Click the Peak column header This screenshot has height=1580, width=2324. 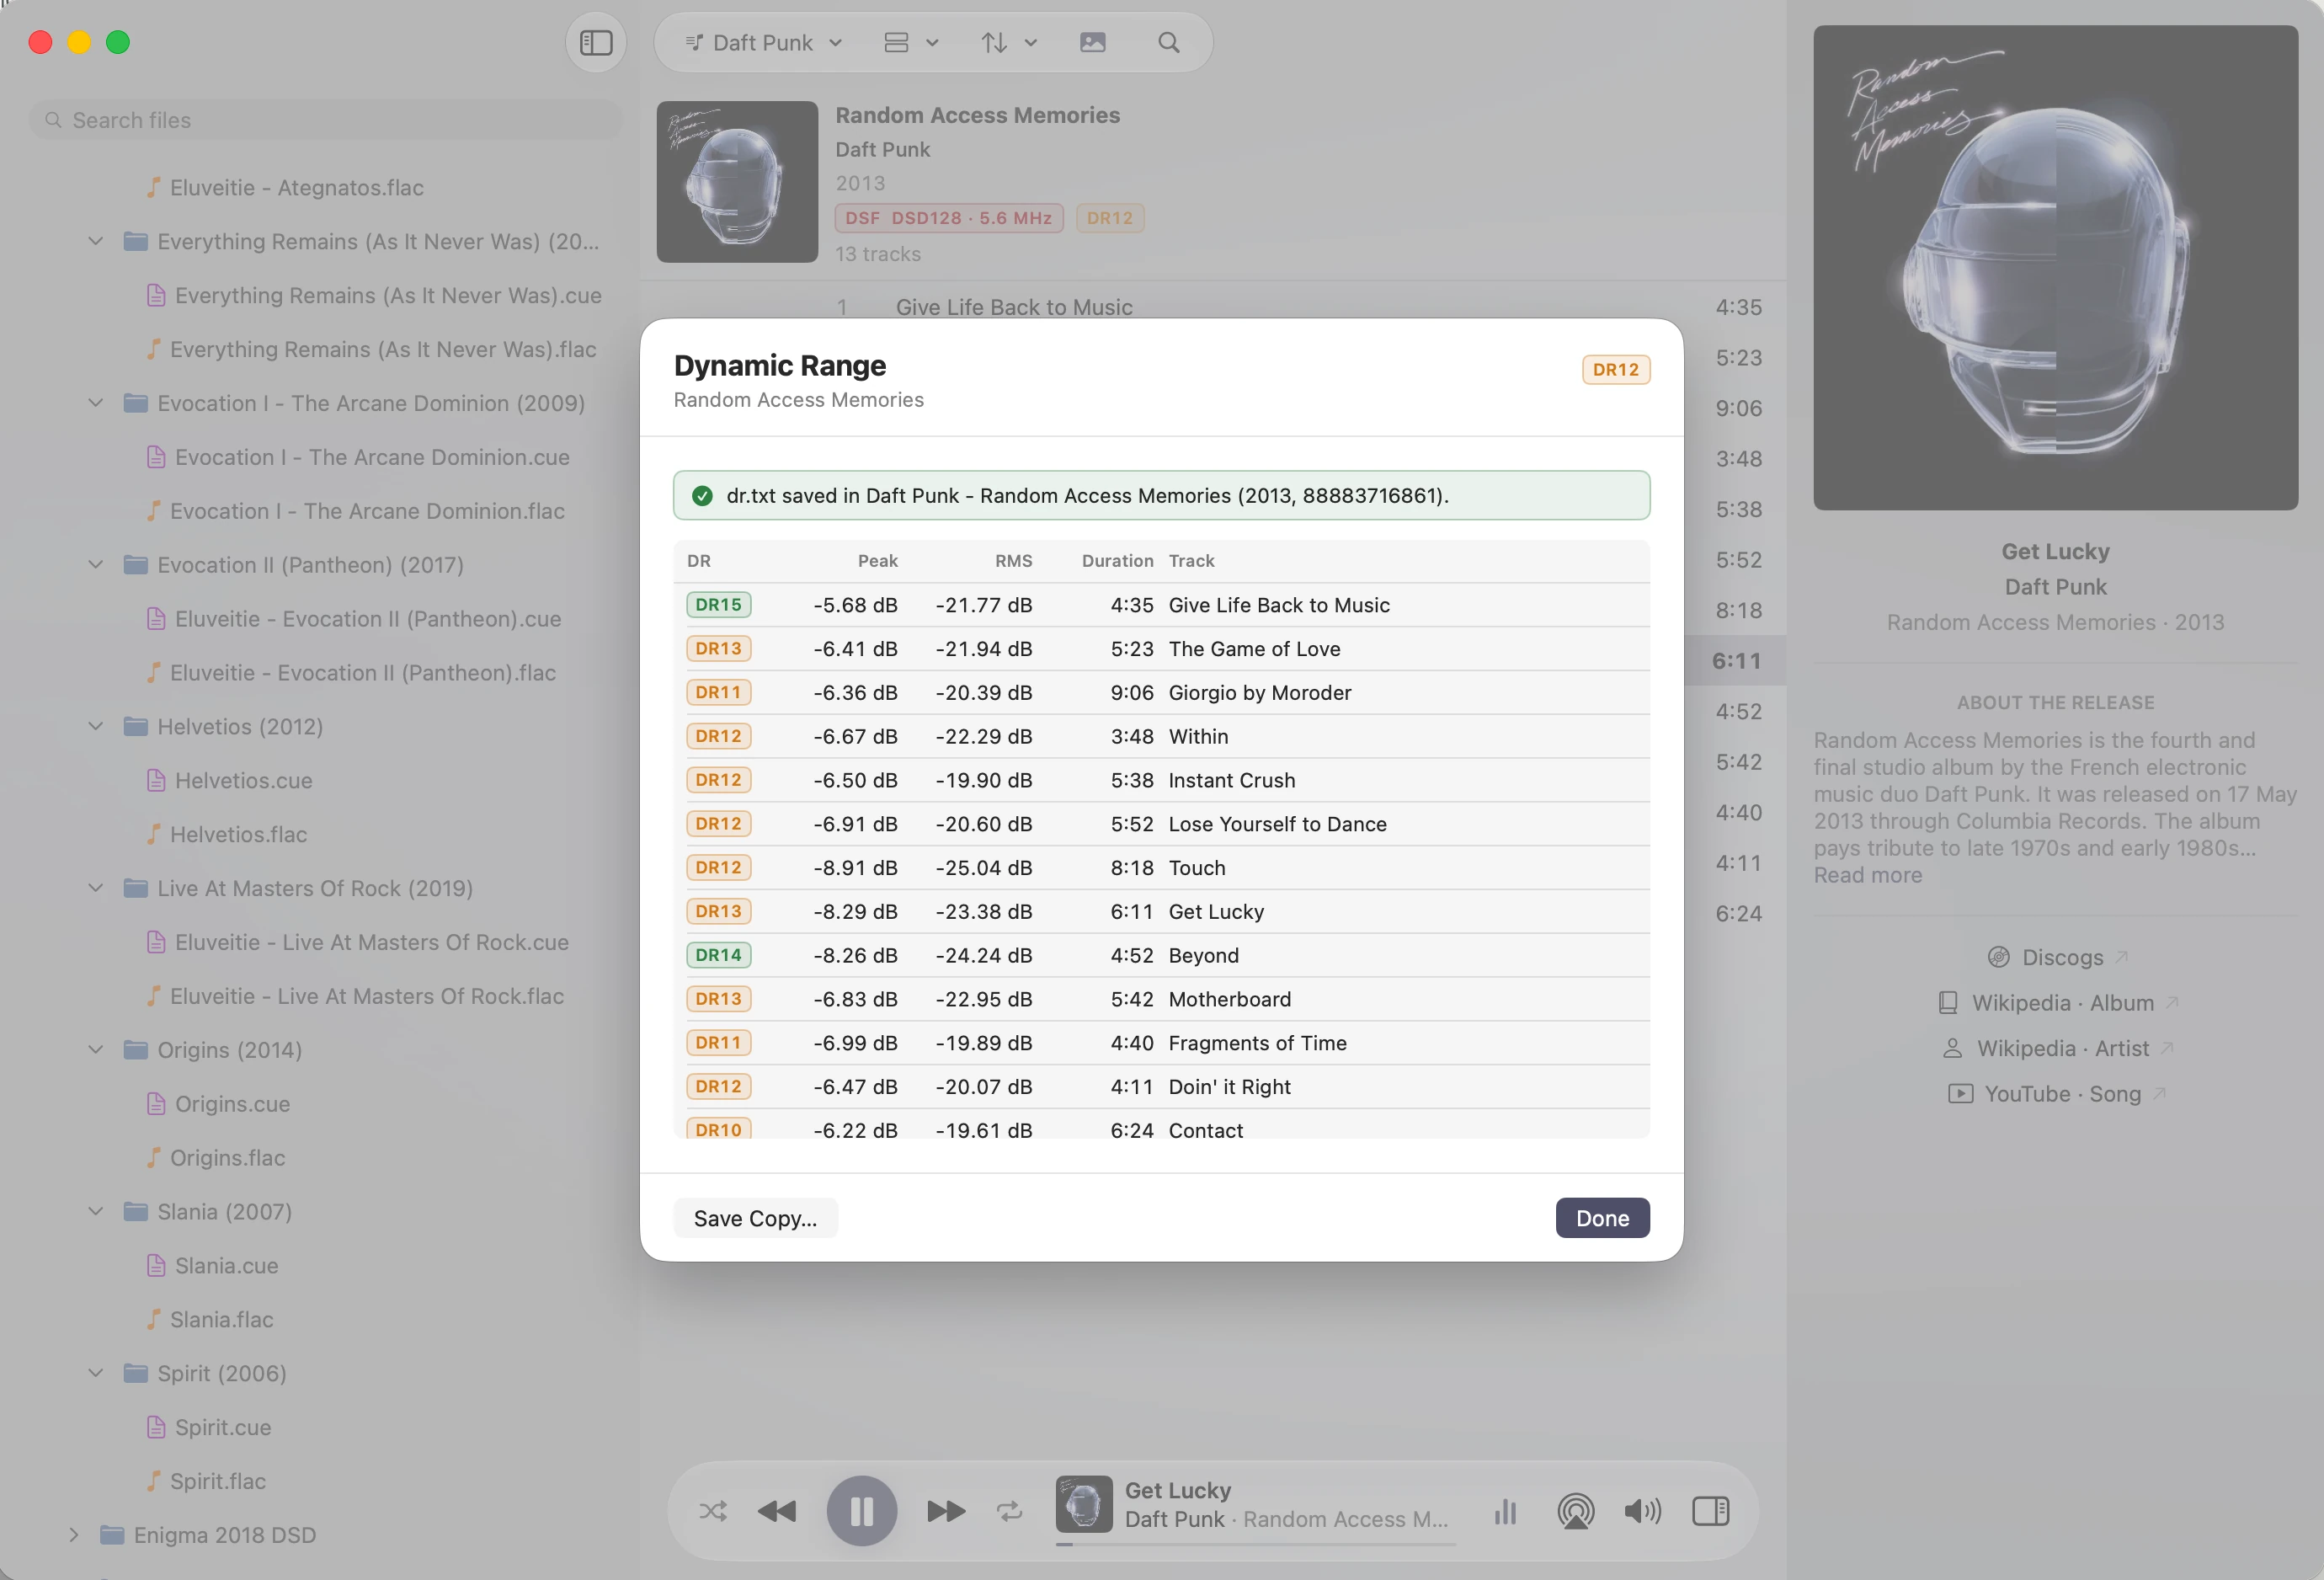877,561
